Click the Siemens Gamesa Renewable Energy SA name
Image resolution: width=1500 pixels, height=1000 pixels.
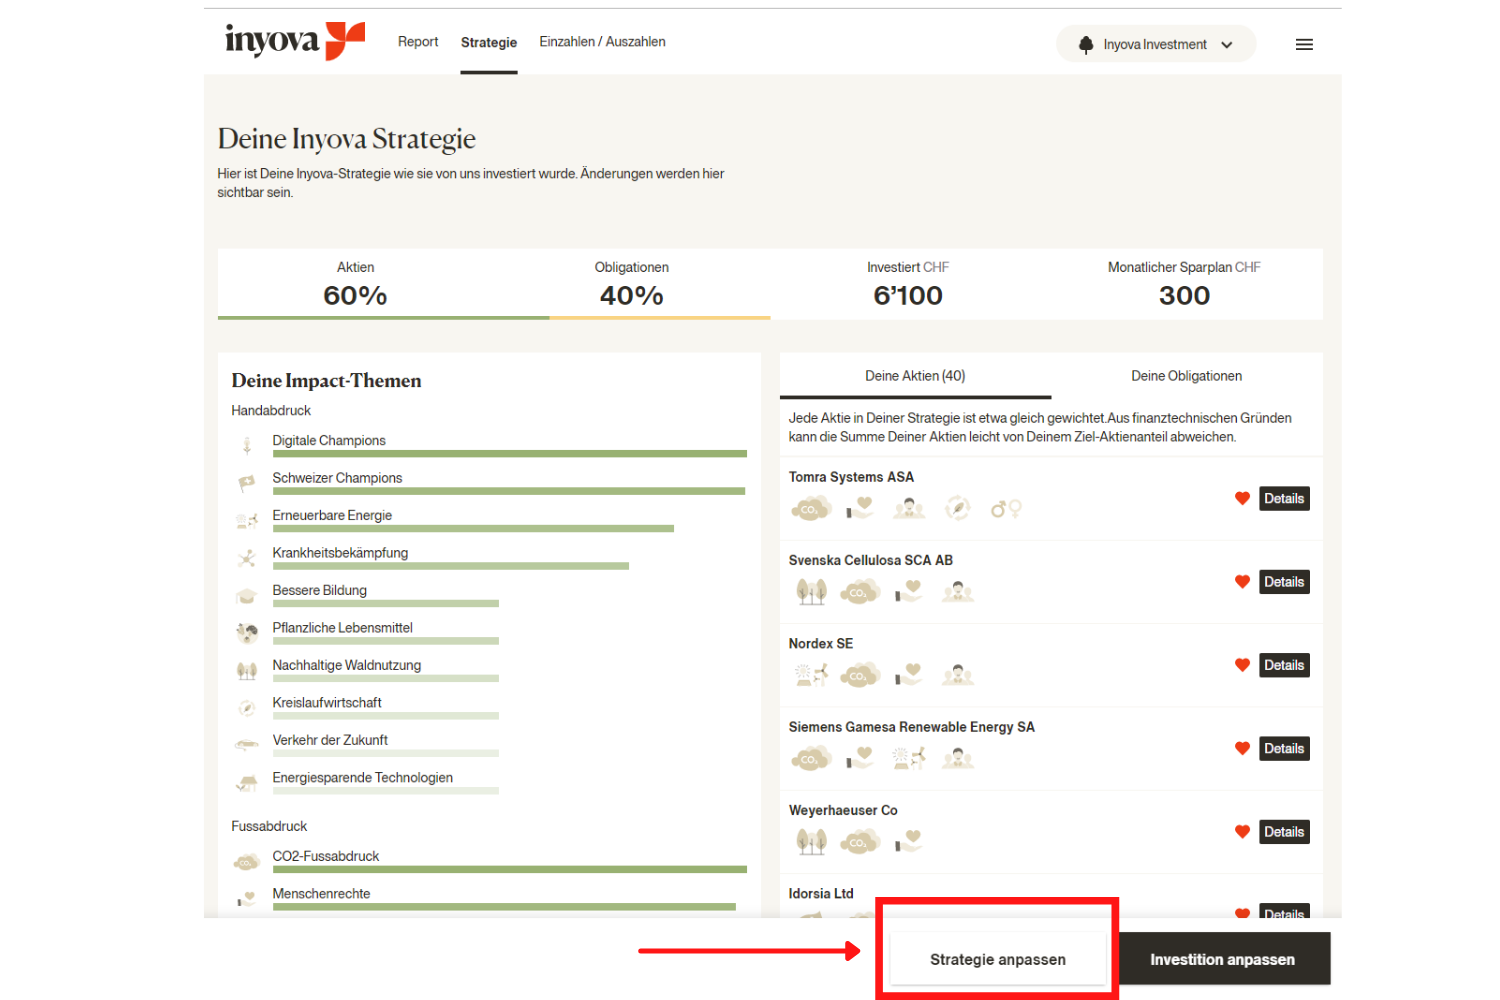click(x=912, y=727)
